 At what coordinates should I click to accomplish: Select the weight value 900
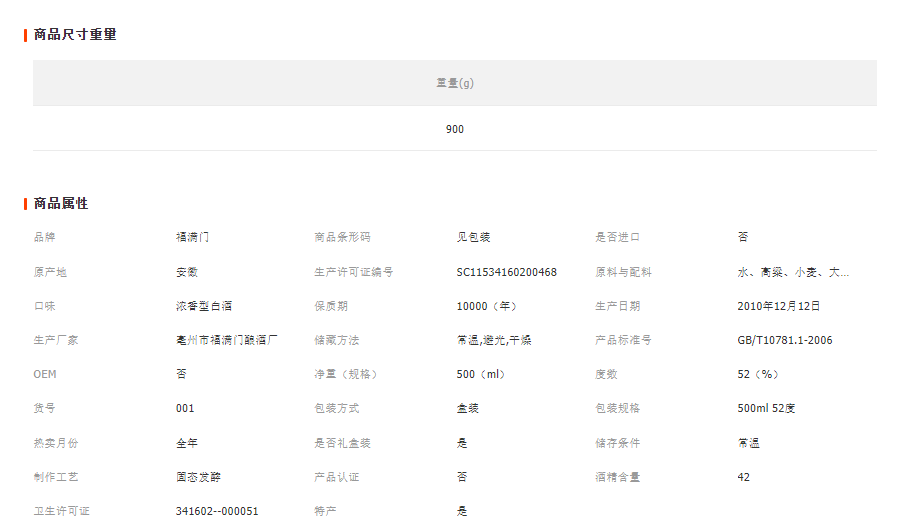click(455, 129)
